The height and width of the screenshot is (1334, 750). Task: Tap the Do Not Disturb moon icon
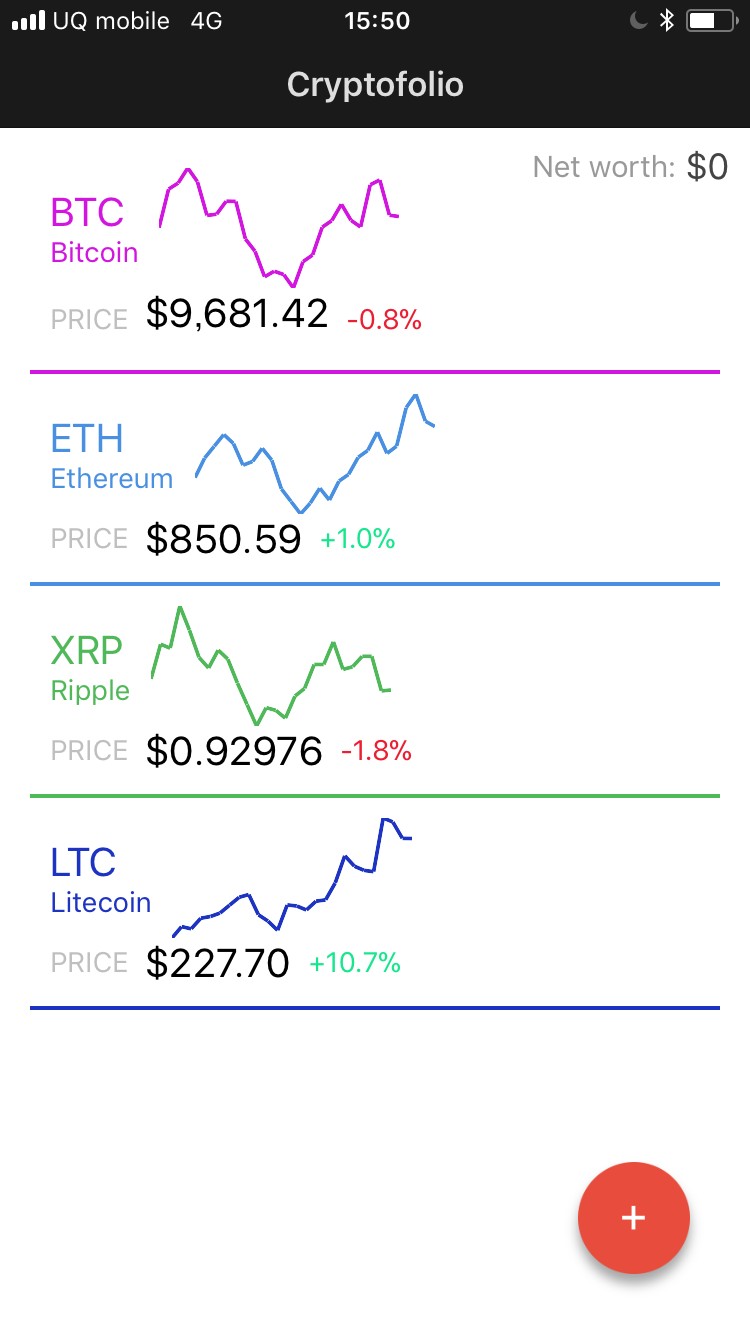coord(638,20)
